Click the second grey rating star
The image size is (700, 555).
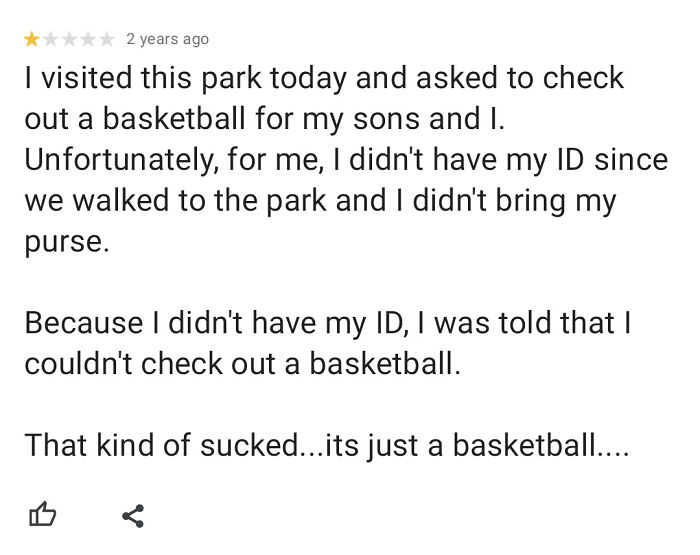[50, 39]
